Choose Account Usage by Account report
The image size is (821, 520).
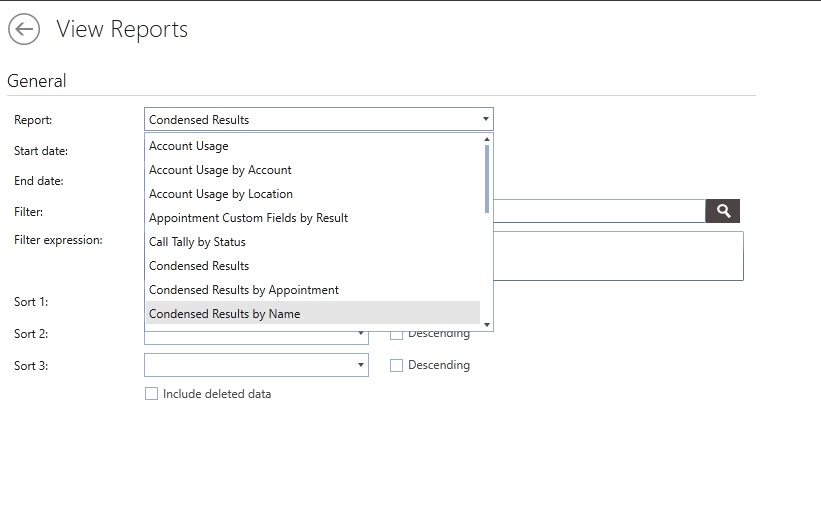pos(313,170)
